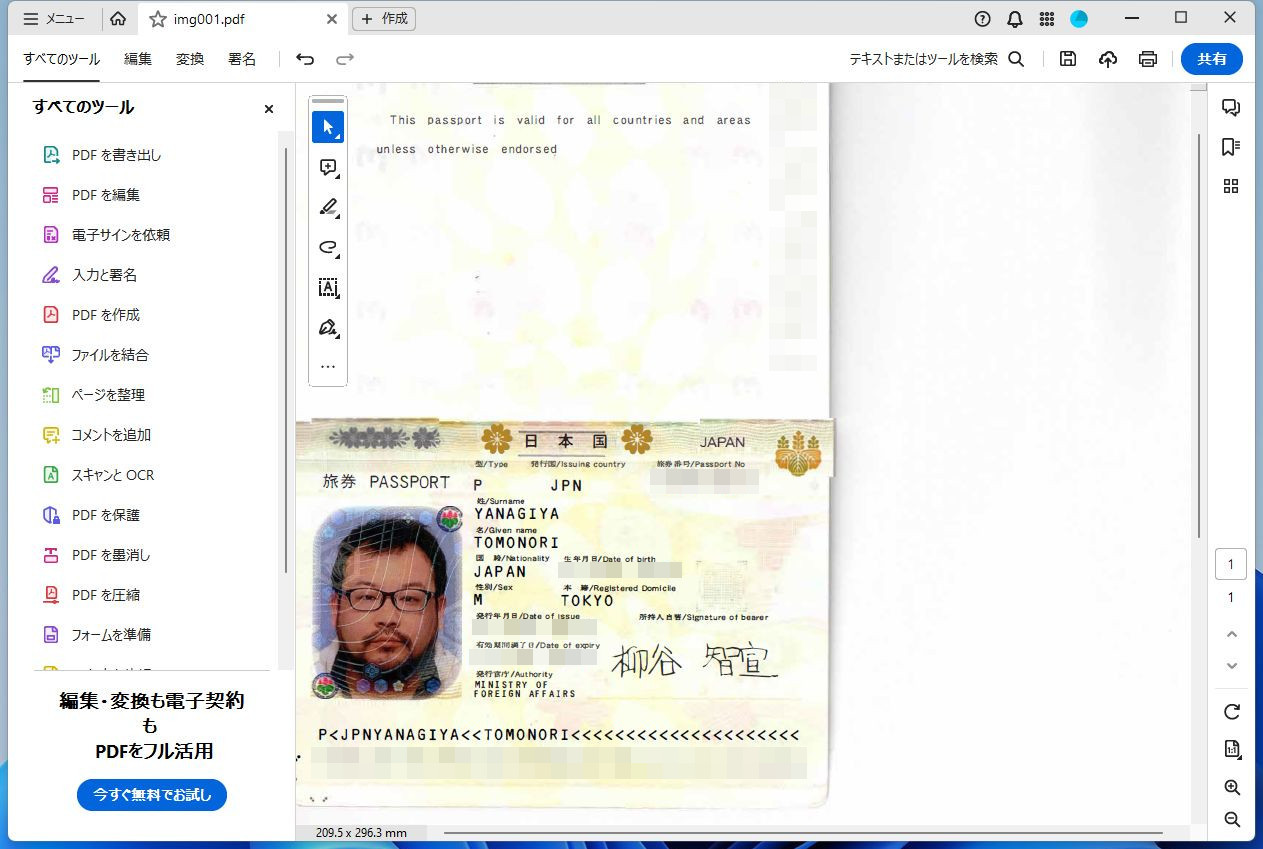Select the arrow selection tool

328,127
